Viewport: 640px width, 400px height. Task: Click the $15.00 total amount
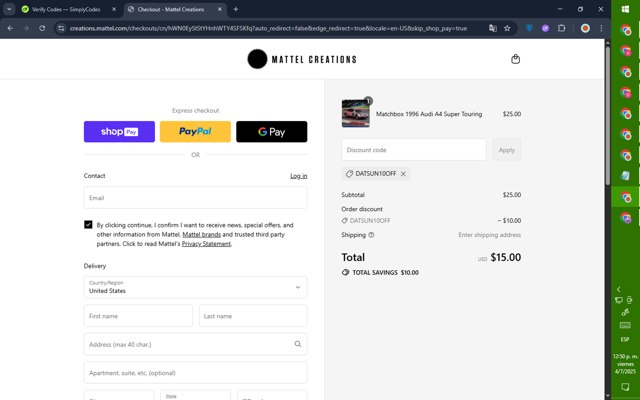(506, 257)
